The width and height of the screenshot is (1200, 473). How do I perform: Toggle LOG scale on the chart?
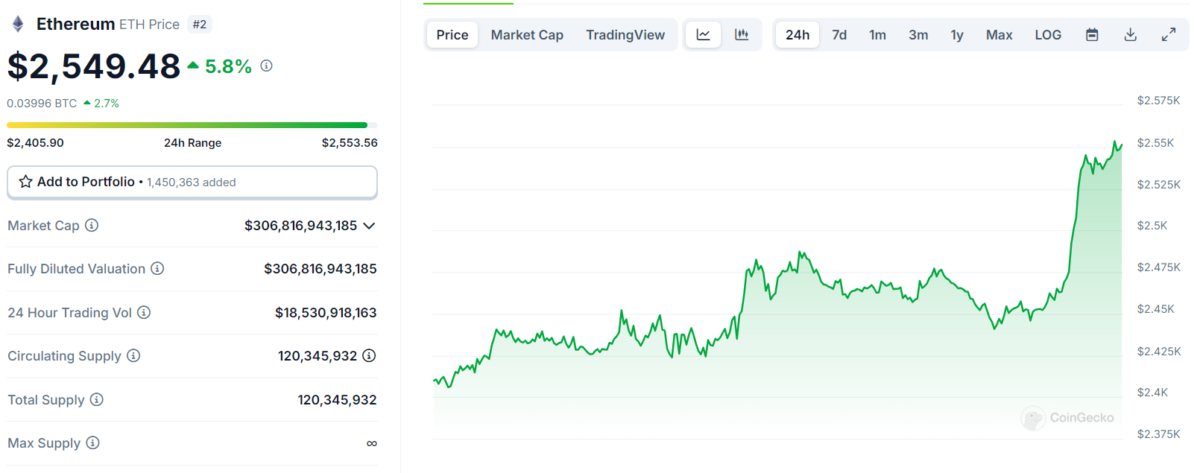[x=1048, y=35]
